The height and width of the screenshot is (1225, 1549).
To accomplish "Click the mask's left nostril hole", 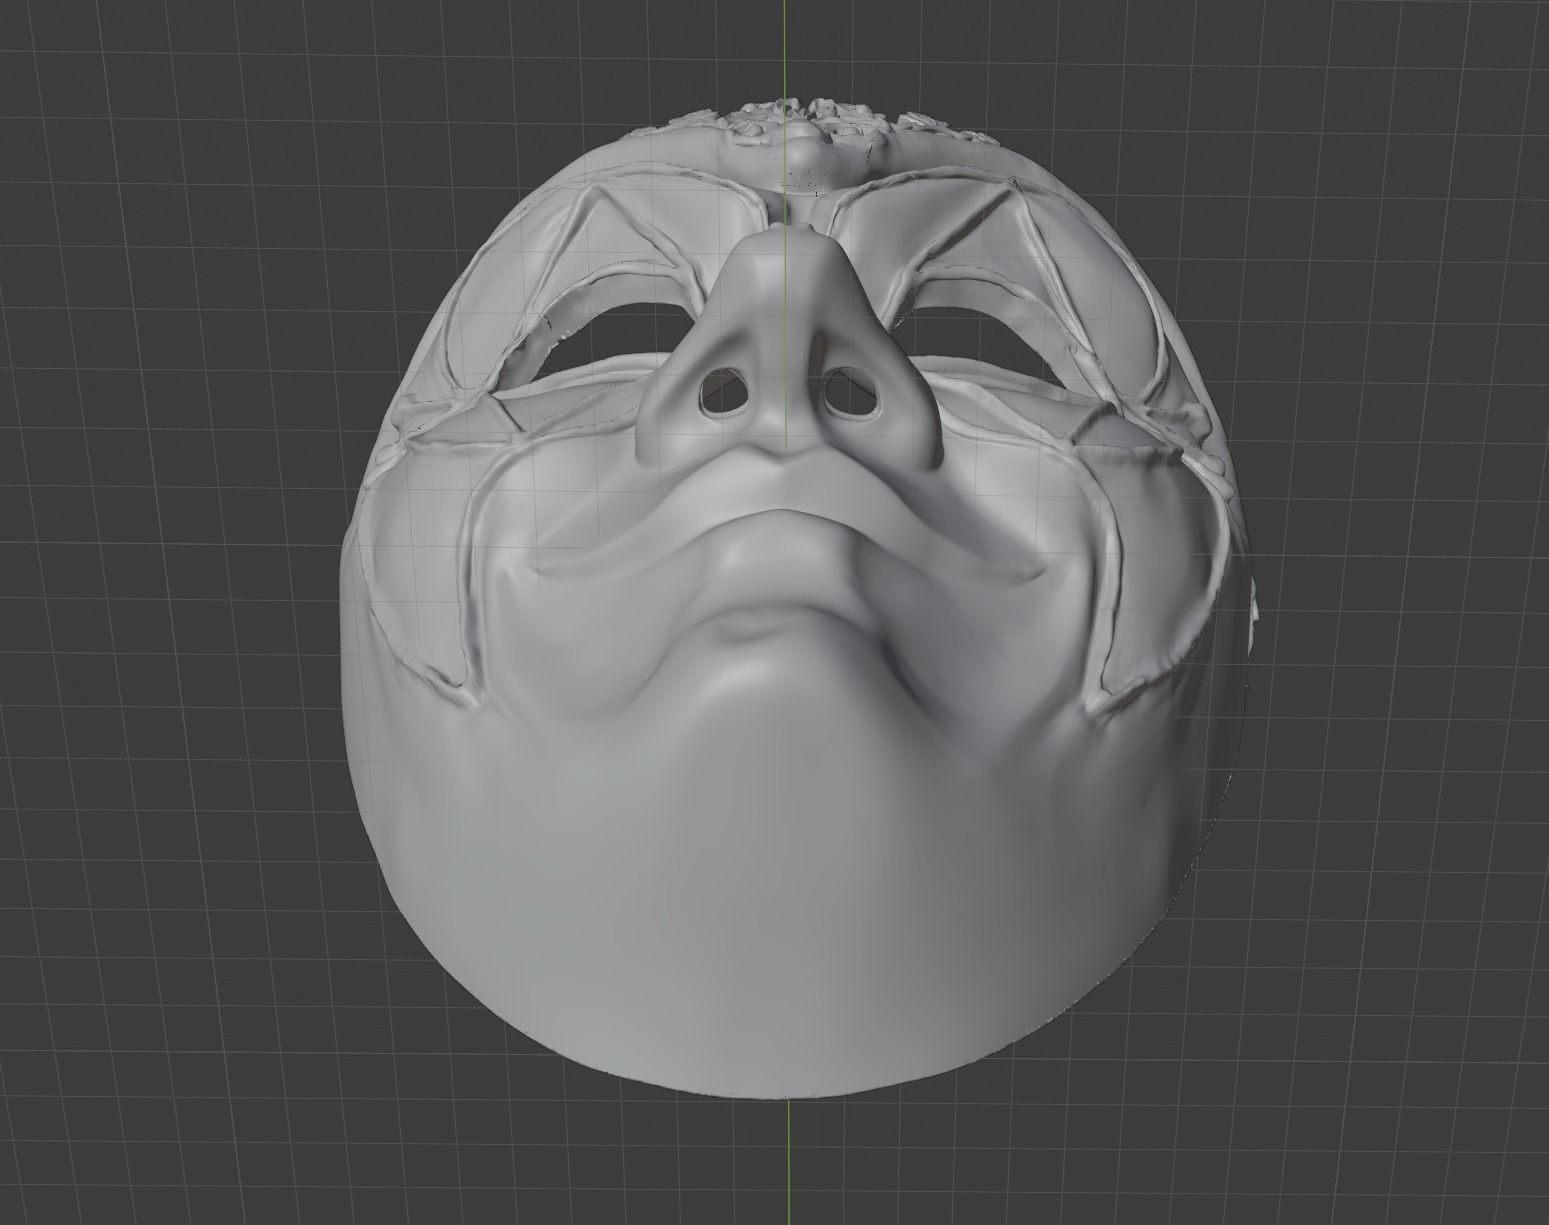I will coord(722,391).
